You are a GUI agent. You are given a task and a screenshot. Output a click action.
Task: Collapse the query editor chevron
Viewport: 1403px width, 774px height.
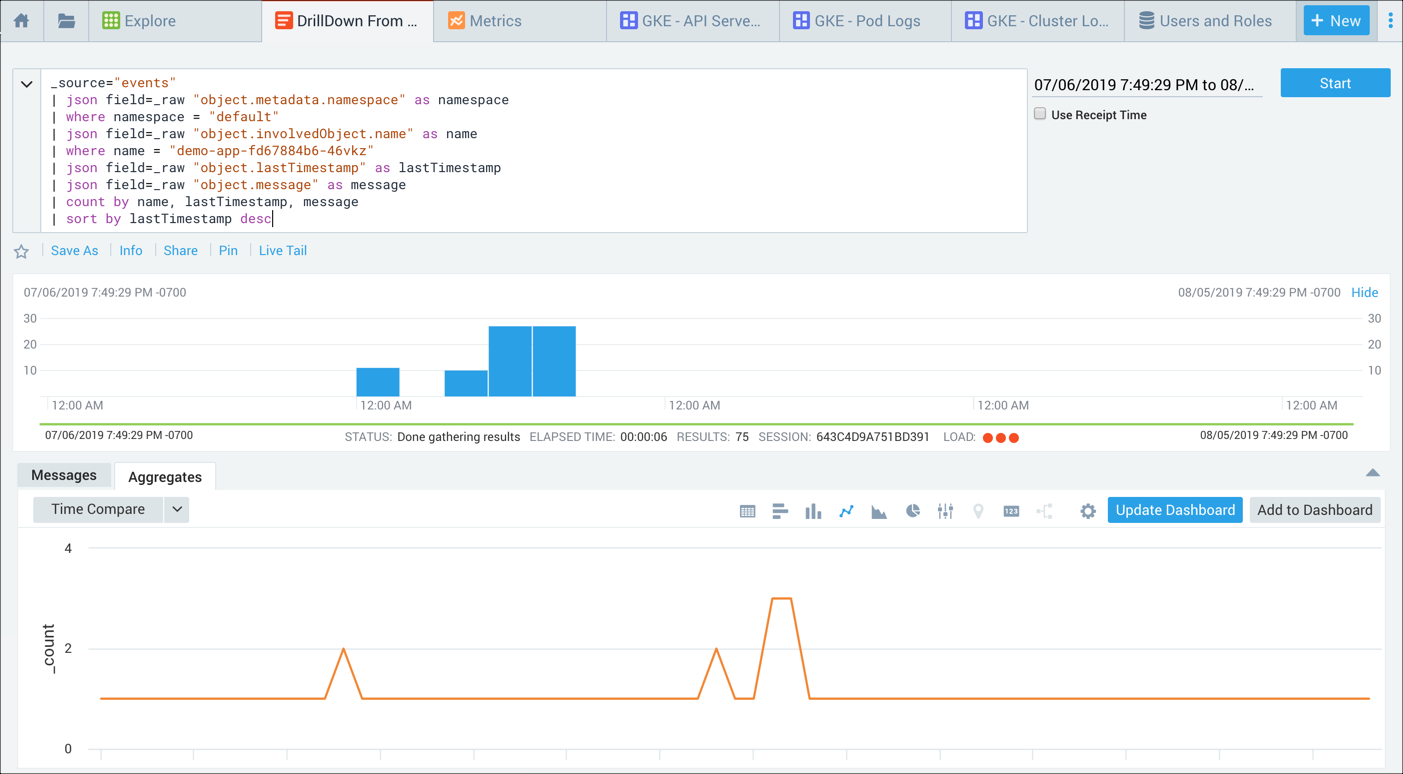[27, 85]
